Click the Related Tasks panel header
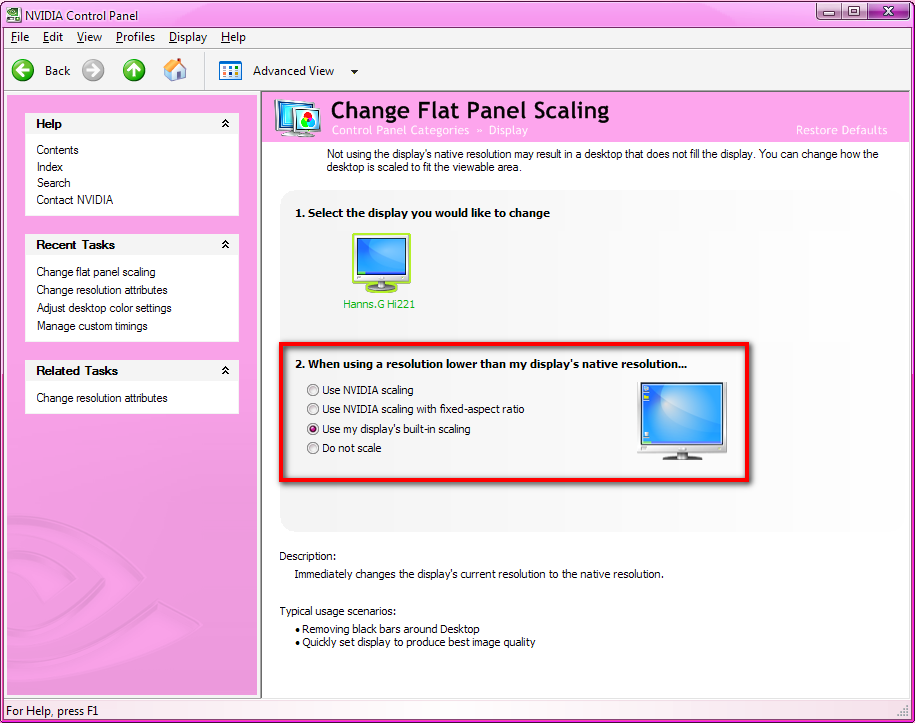This screenshot has width=915, height=723. click(x=132, y=371)
